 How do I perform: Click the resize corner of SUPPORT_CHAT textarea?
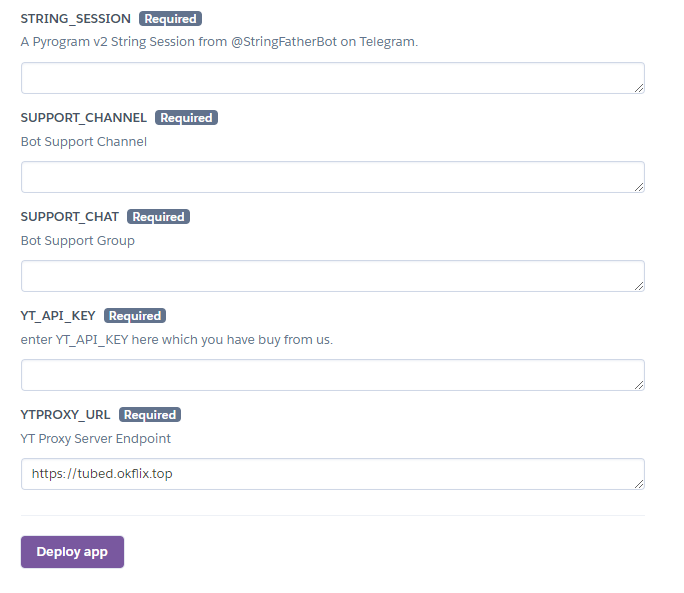pos(638,285)
